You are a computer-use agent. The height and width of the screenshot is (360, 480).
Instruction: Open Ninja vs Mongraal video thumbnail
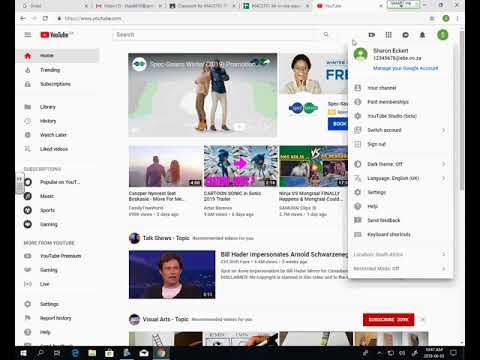tap(313, 166)
